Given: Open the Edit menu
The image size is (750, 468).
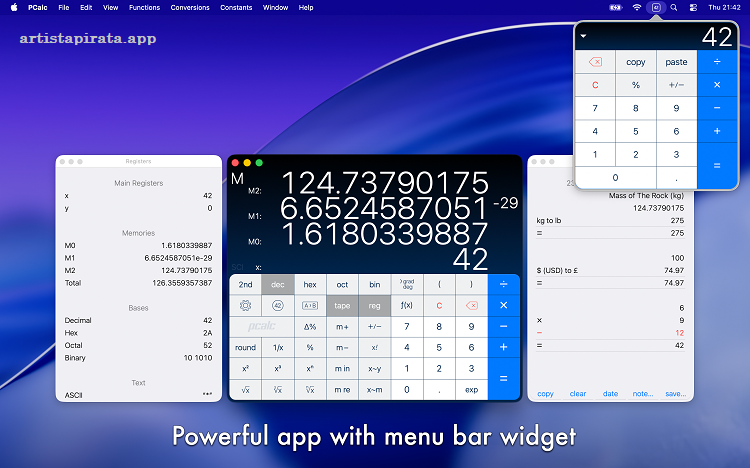Looking at the screenshot, I should tap(86, 7).
